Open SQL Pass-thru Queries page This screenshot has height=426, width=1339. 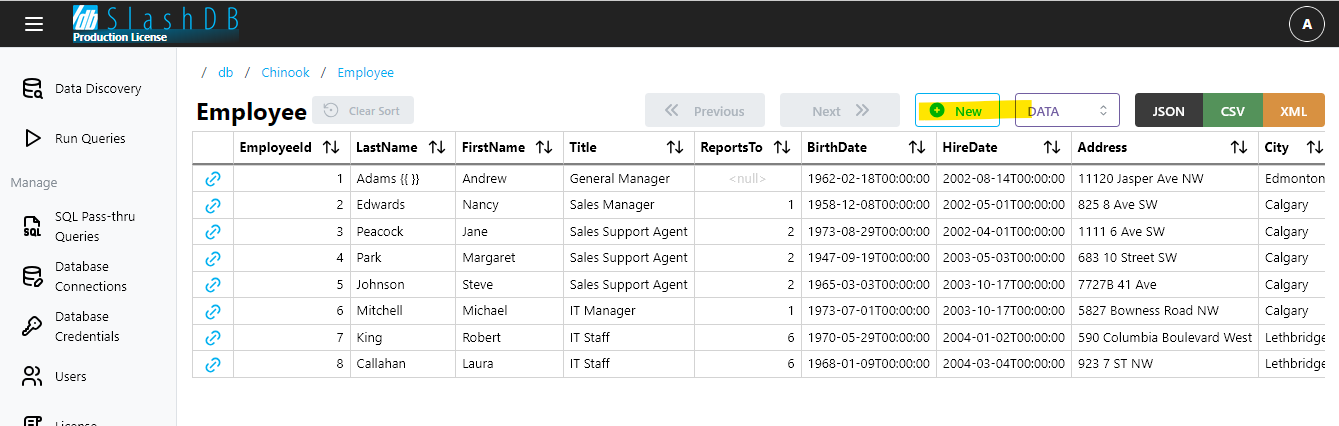click(x=94, y=226)
